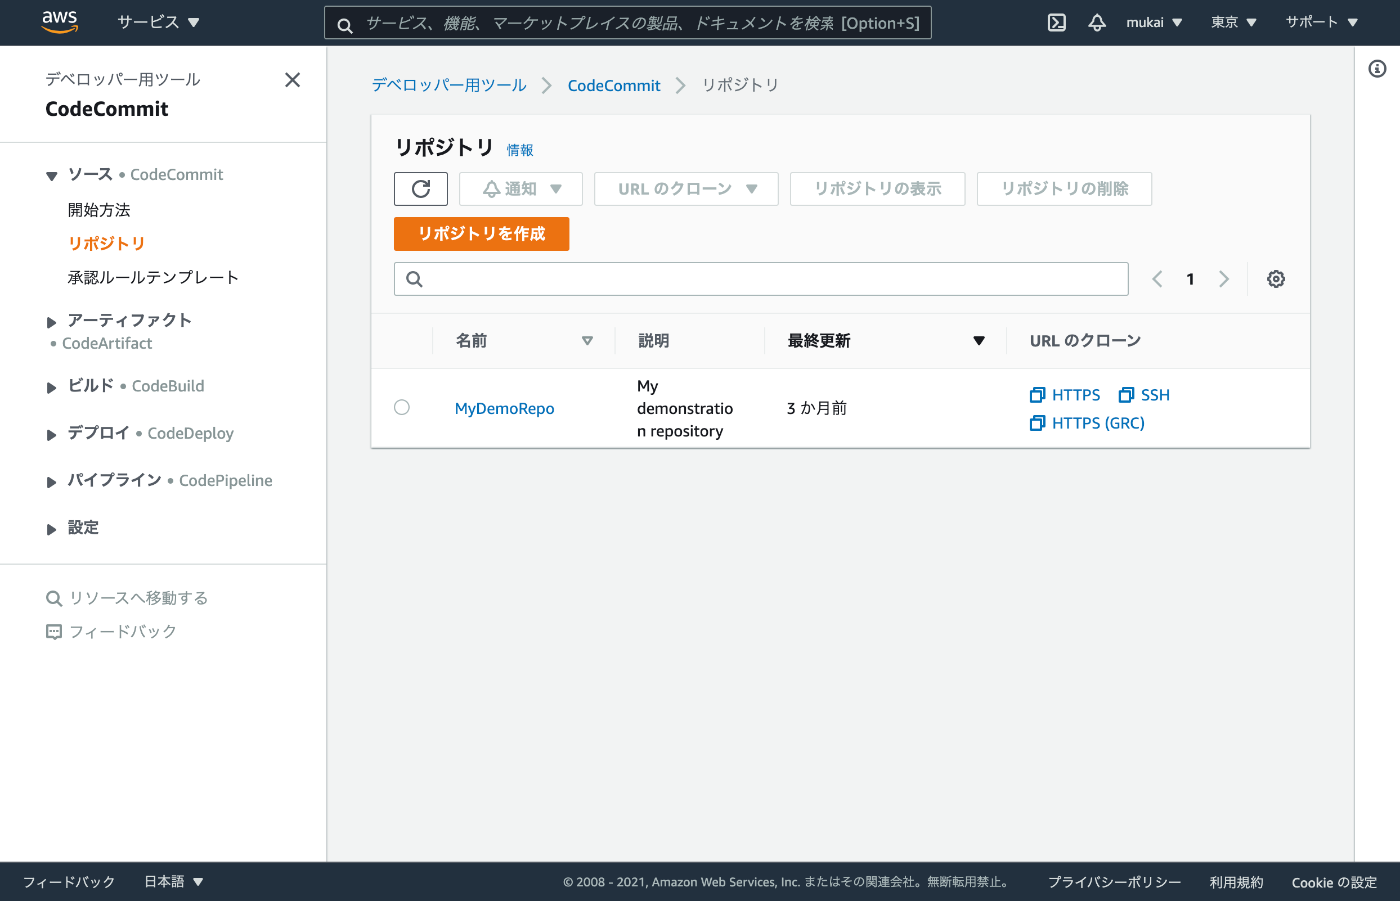Open the サービス dropdown menu
Viewport: 1400px width, 901px height.
[158, 22]
